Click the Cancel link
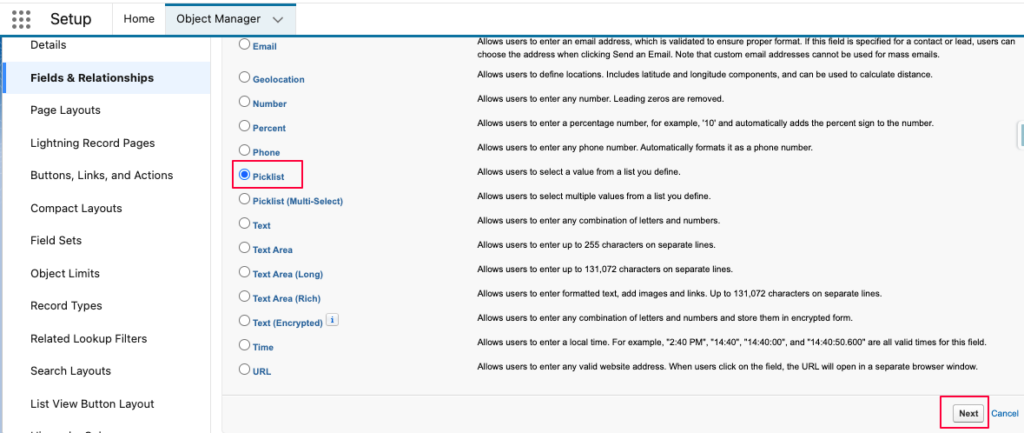This screenshot has width=1024, height=433. point(1004,413)
